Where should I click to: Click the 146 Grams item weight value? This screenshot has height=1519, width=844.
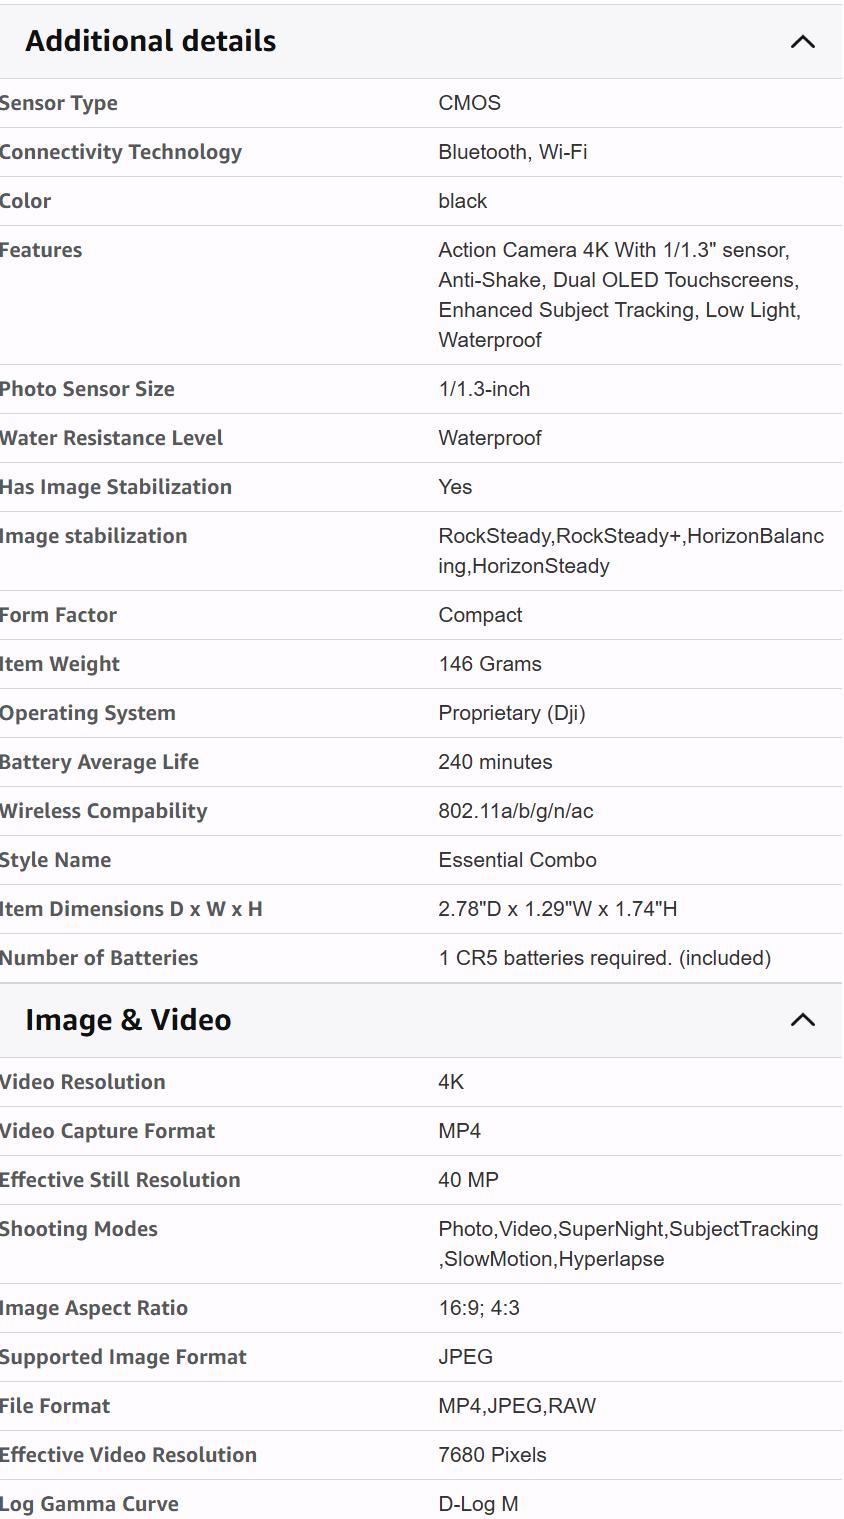click(489, 664)
